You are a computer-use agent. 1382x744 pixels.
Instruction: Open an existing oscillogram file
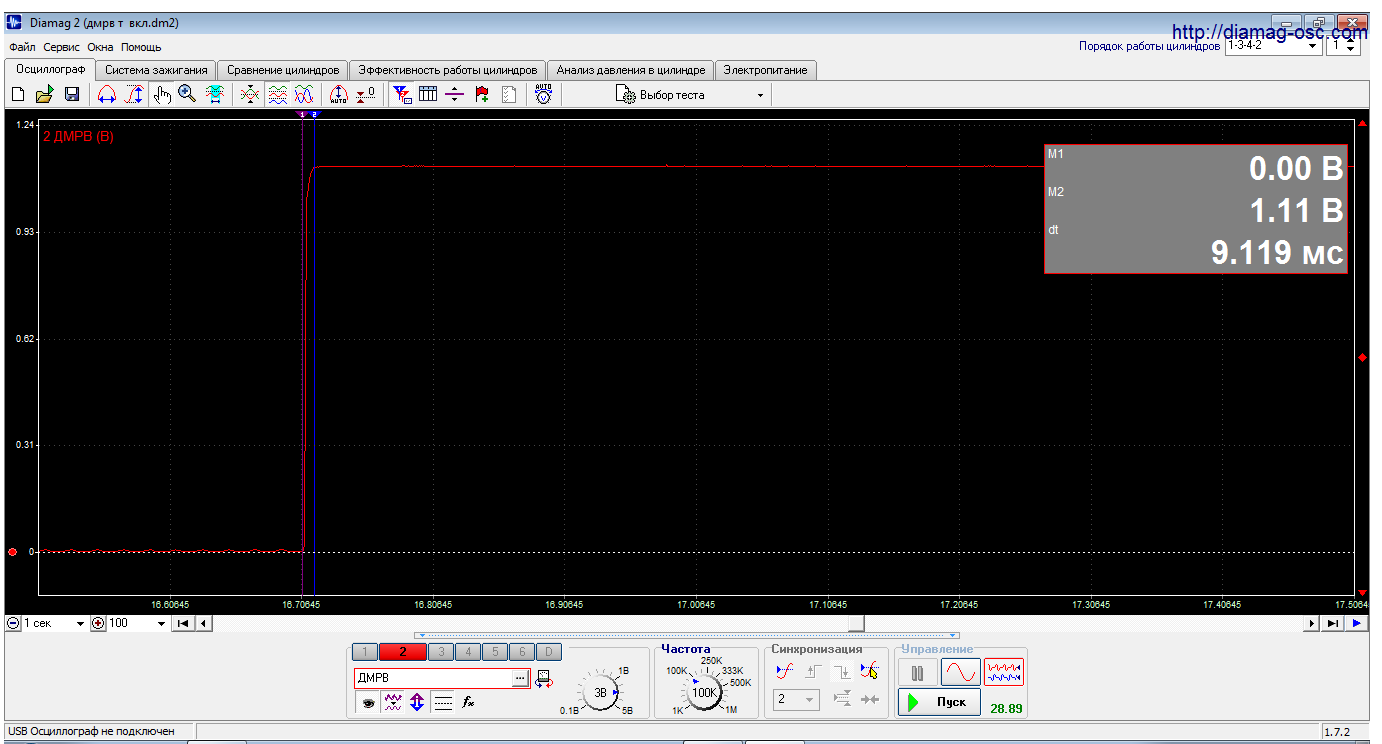coord(44,94)
